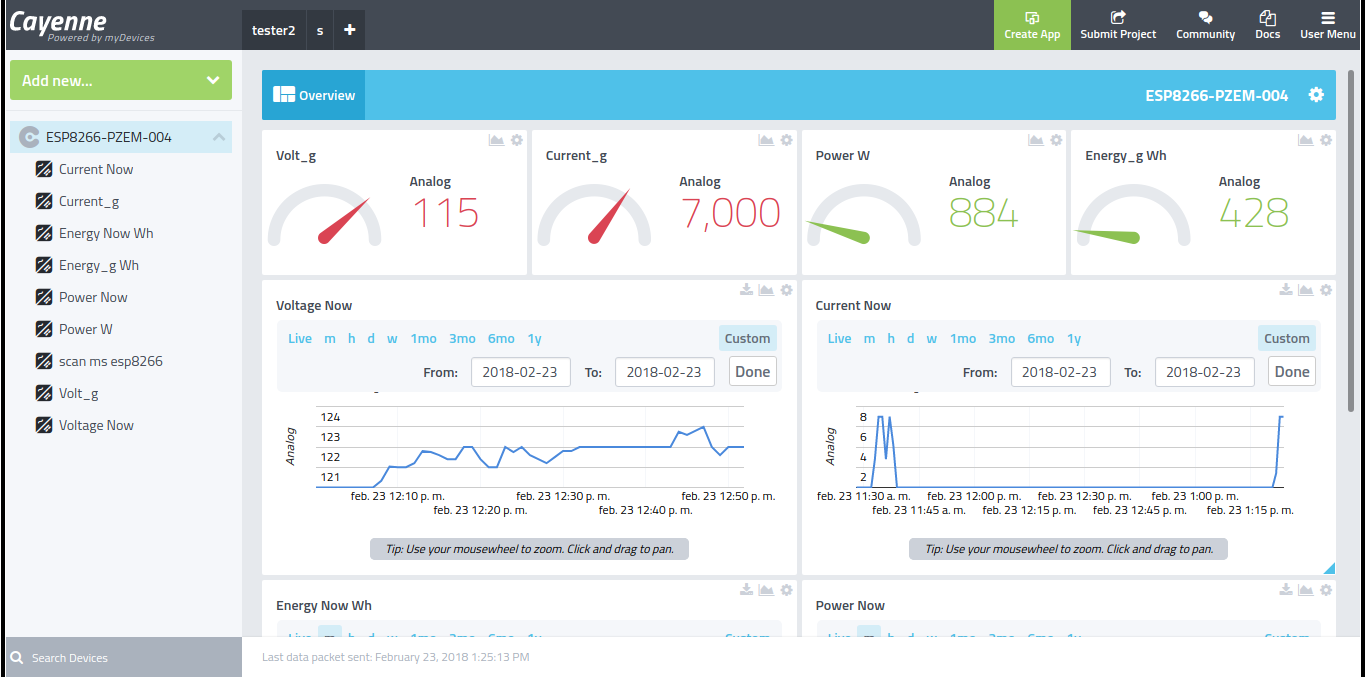Open ESP8266-PZEM-004 dashboard settings gear
1366x677 pixels.
[1316, 95]
